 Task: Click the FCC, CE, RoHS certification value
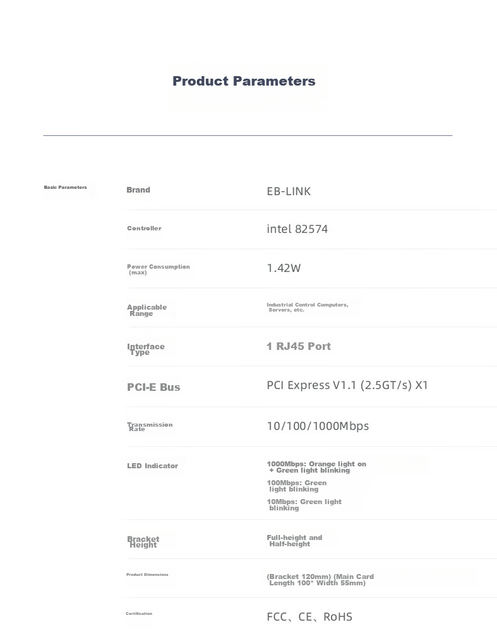click(x=309, y=617)
